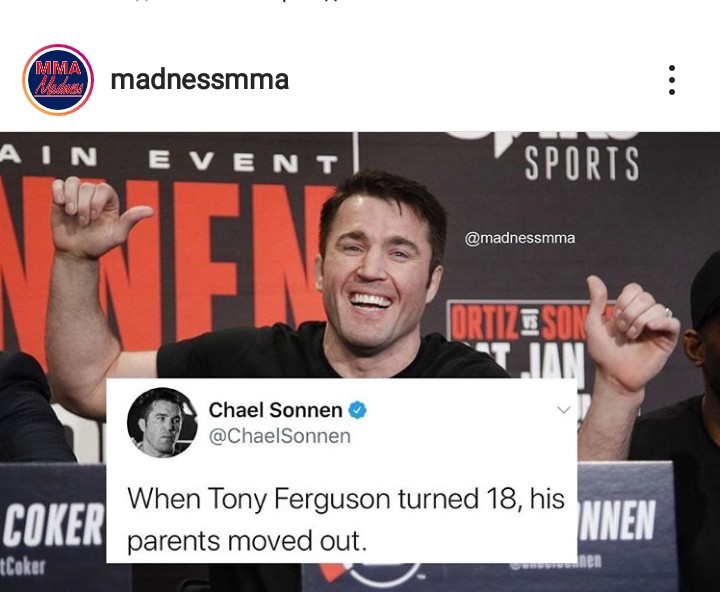Click the "parents moved out." tweet line
The image size is (720, 592).
tap(247, 541)
